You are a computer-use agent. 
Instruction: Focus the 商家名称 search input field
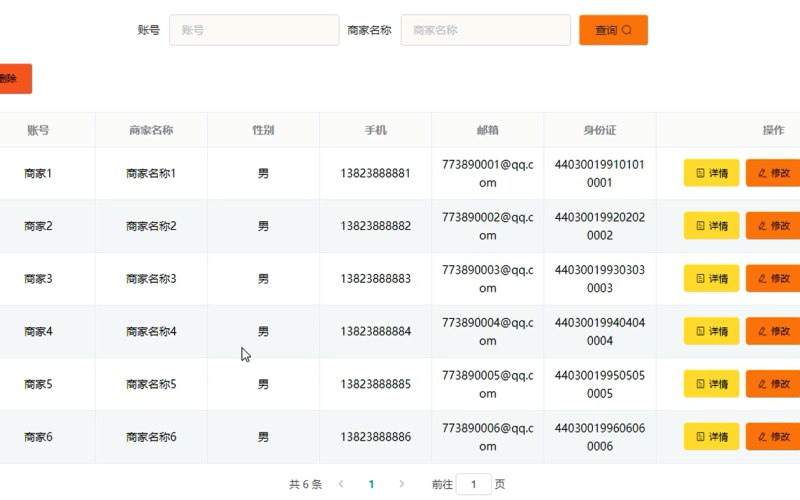click(x=486, y=30)
